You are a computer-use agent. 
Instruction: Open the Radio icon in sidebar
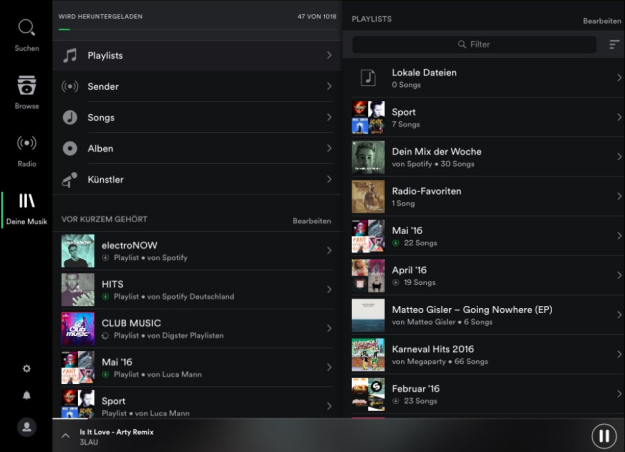(x=27, y=143)
